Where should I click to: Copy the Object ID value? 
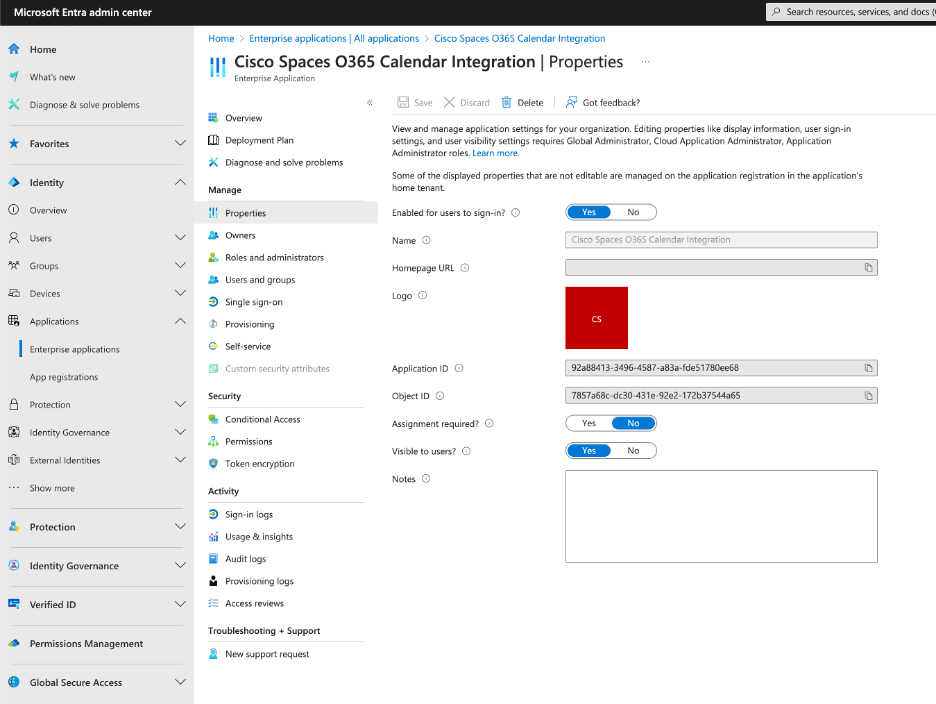coord(869,394)
